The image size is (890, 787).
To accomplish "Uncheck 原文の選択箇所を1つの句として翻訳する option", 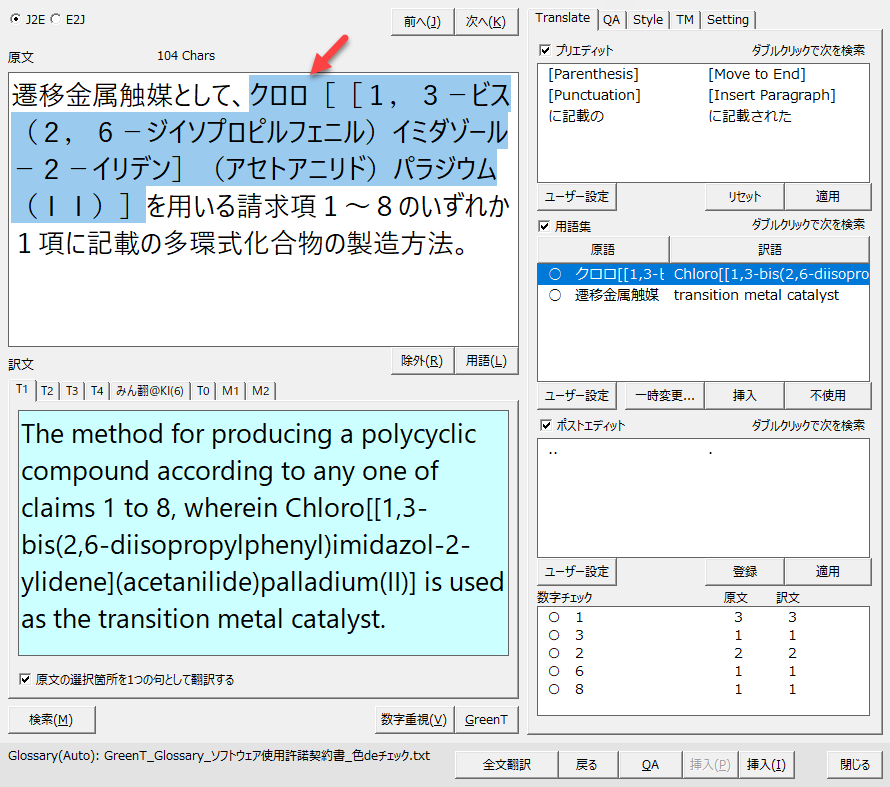I will click(x=25, y=680).
